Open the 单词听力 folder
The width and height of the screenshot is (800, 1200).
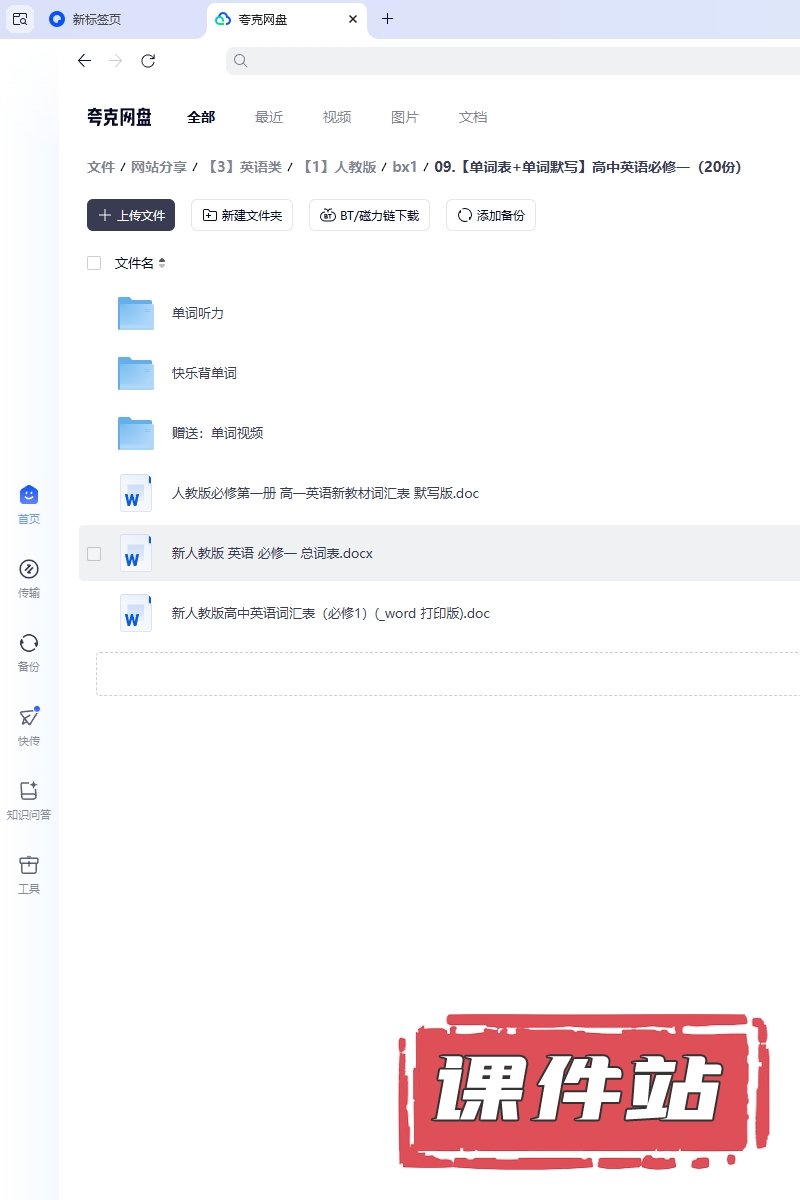click(197, 313)
